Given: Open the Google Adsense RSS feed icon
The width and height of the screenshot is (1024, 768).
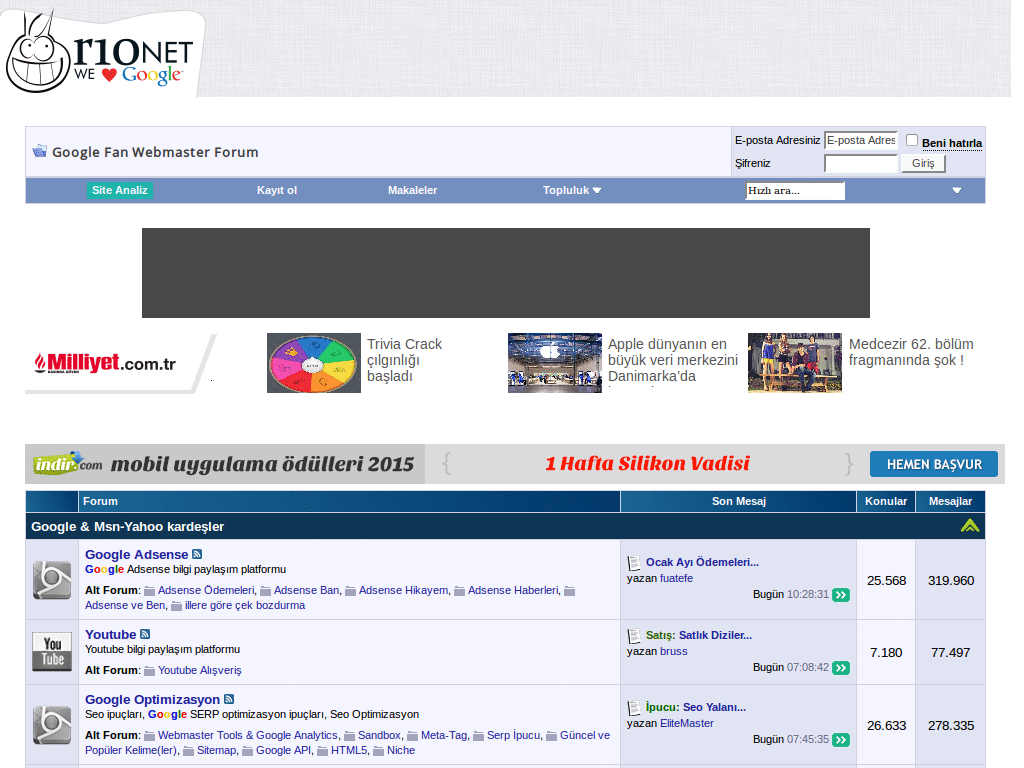Looking at the screenshot, I should point(197,554).
